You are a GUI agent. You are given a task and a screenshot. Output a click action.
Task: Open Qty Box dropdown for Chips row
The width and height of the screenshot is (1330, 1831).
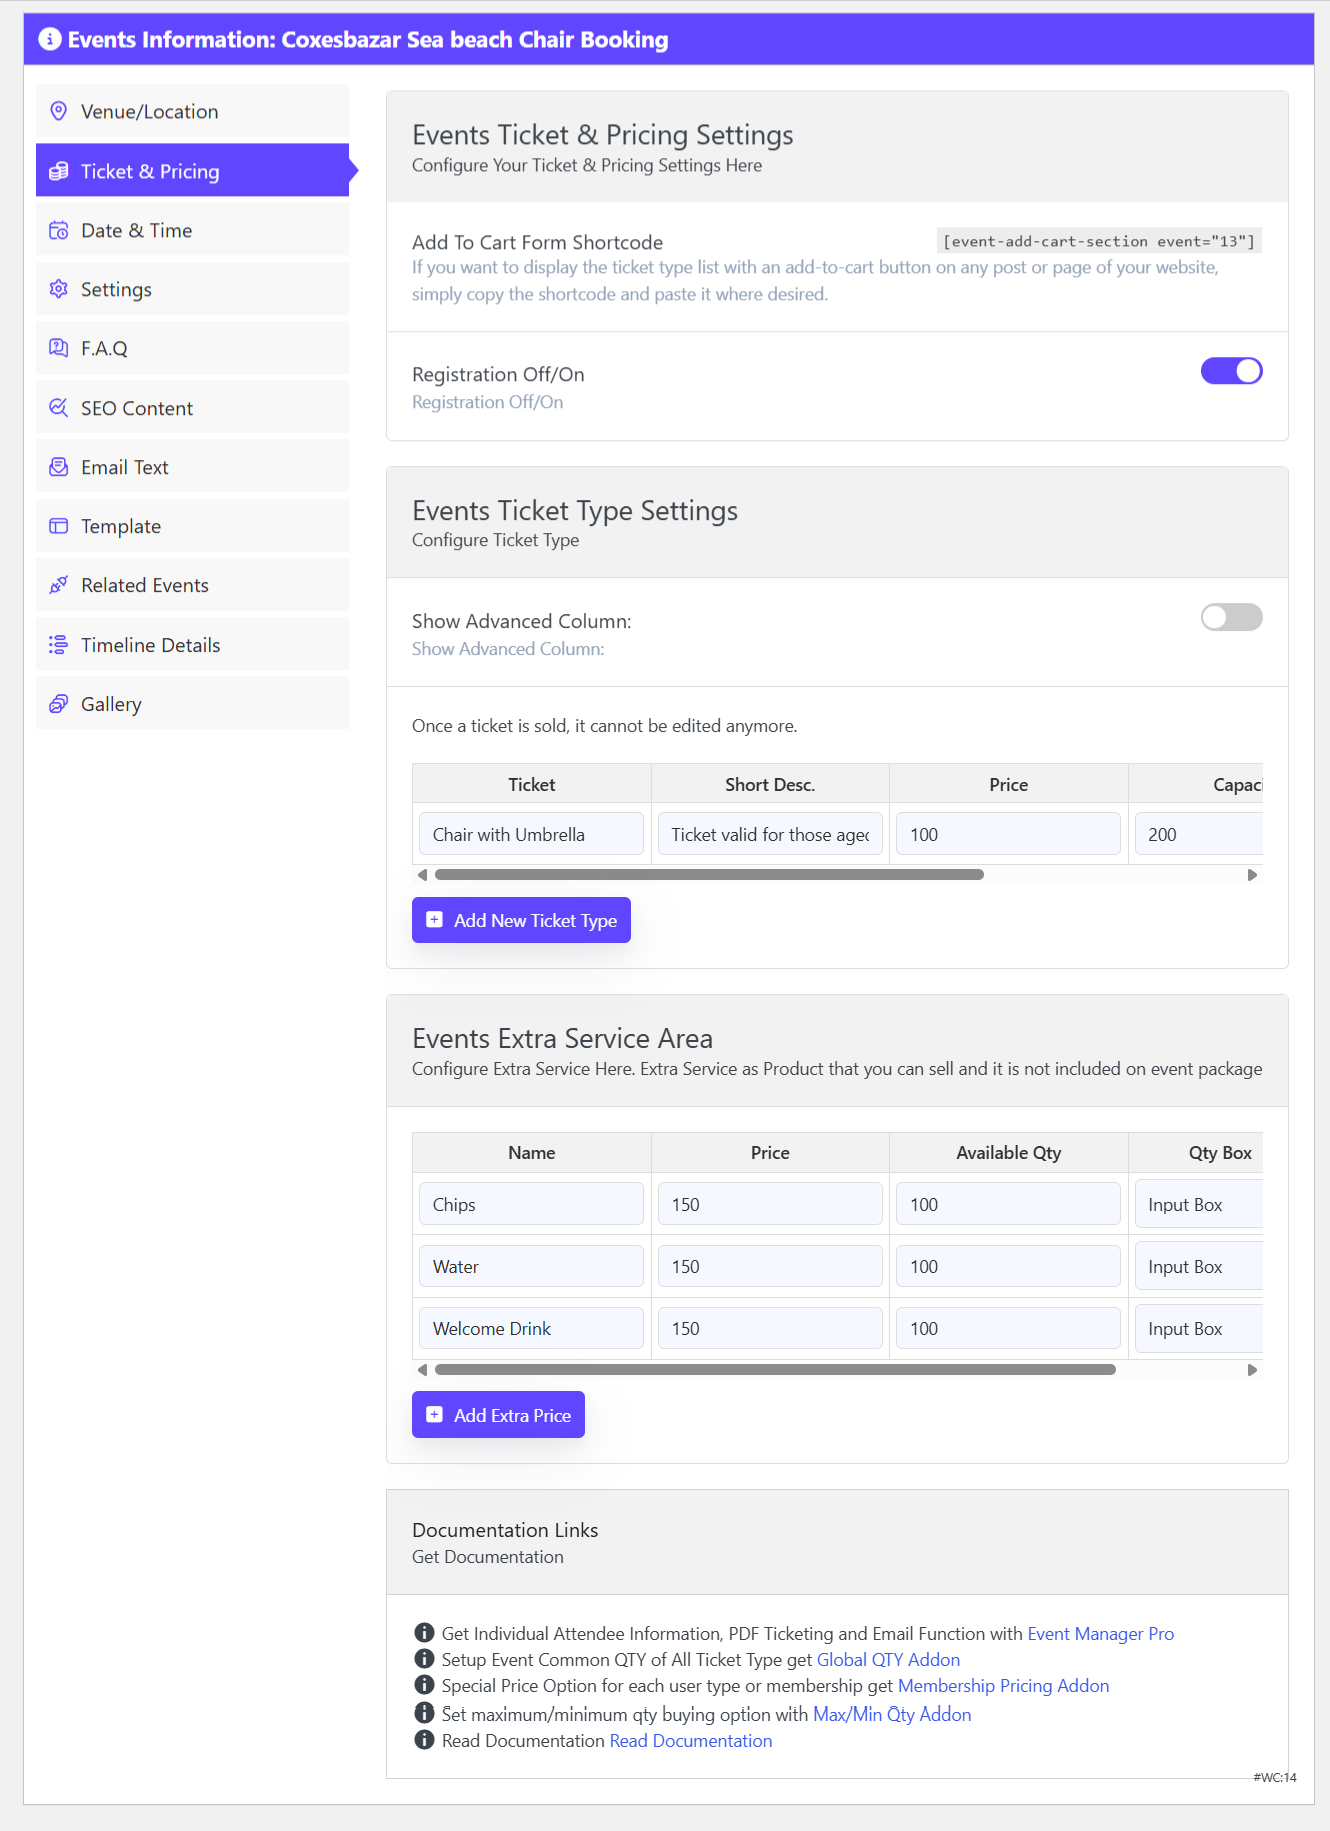[1198, 1205]
